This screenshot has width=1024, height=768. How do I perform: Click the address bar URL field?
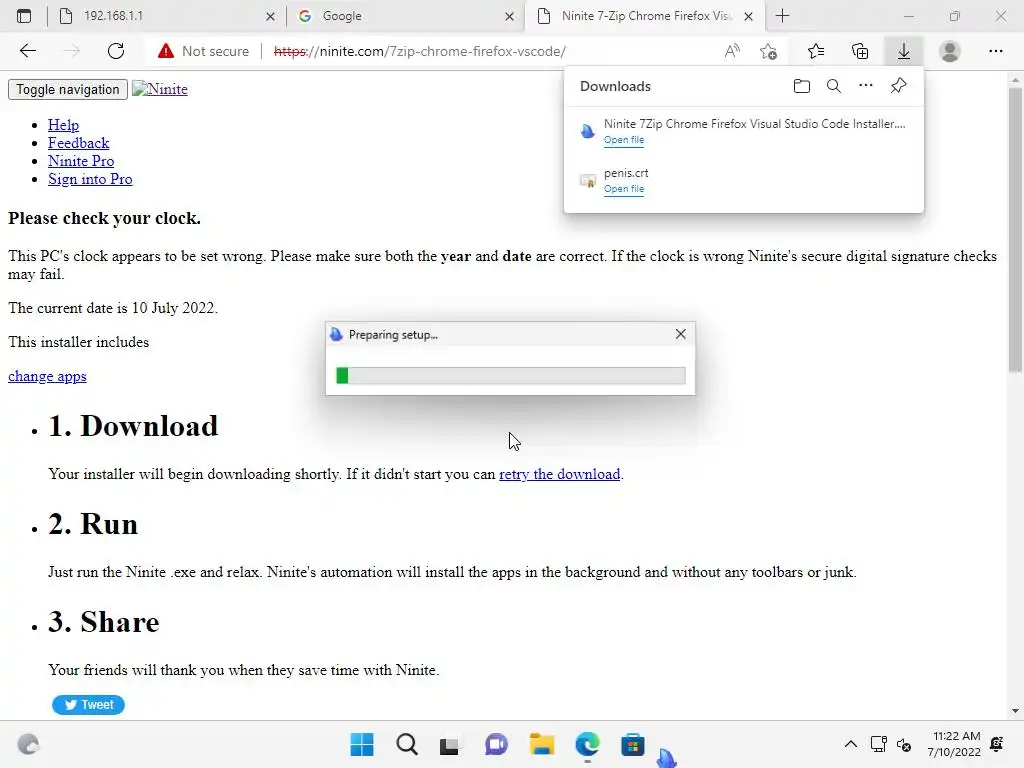420,51
